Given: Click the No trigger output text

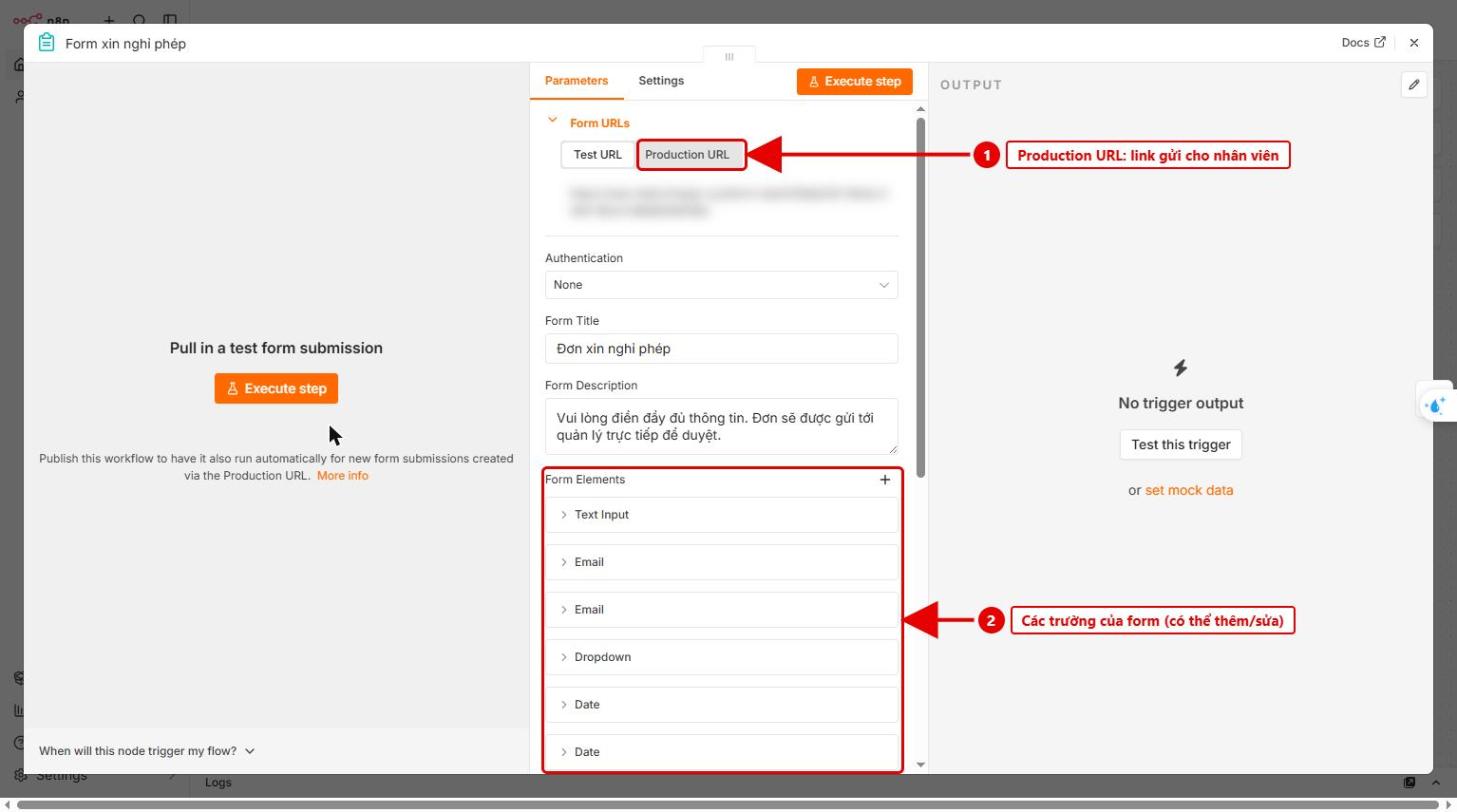Looking at the screenshot, I should [1181, 404].
